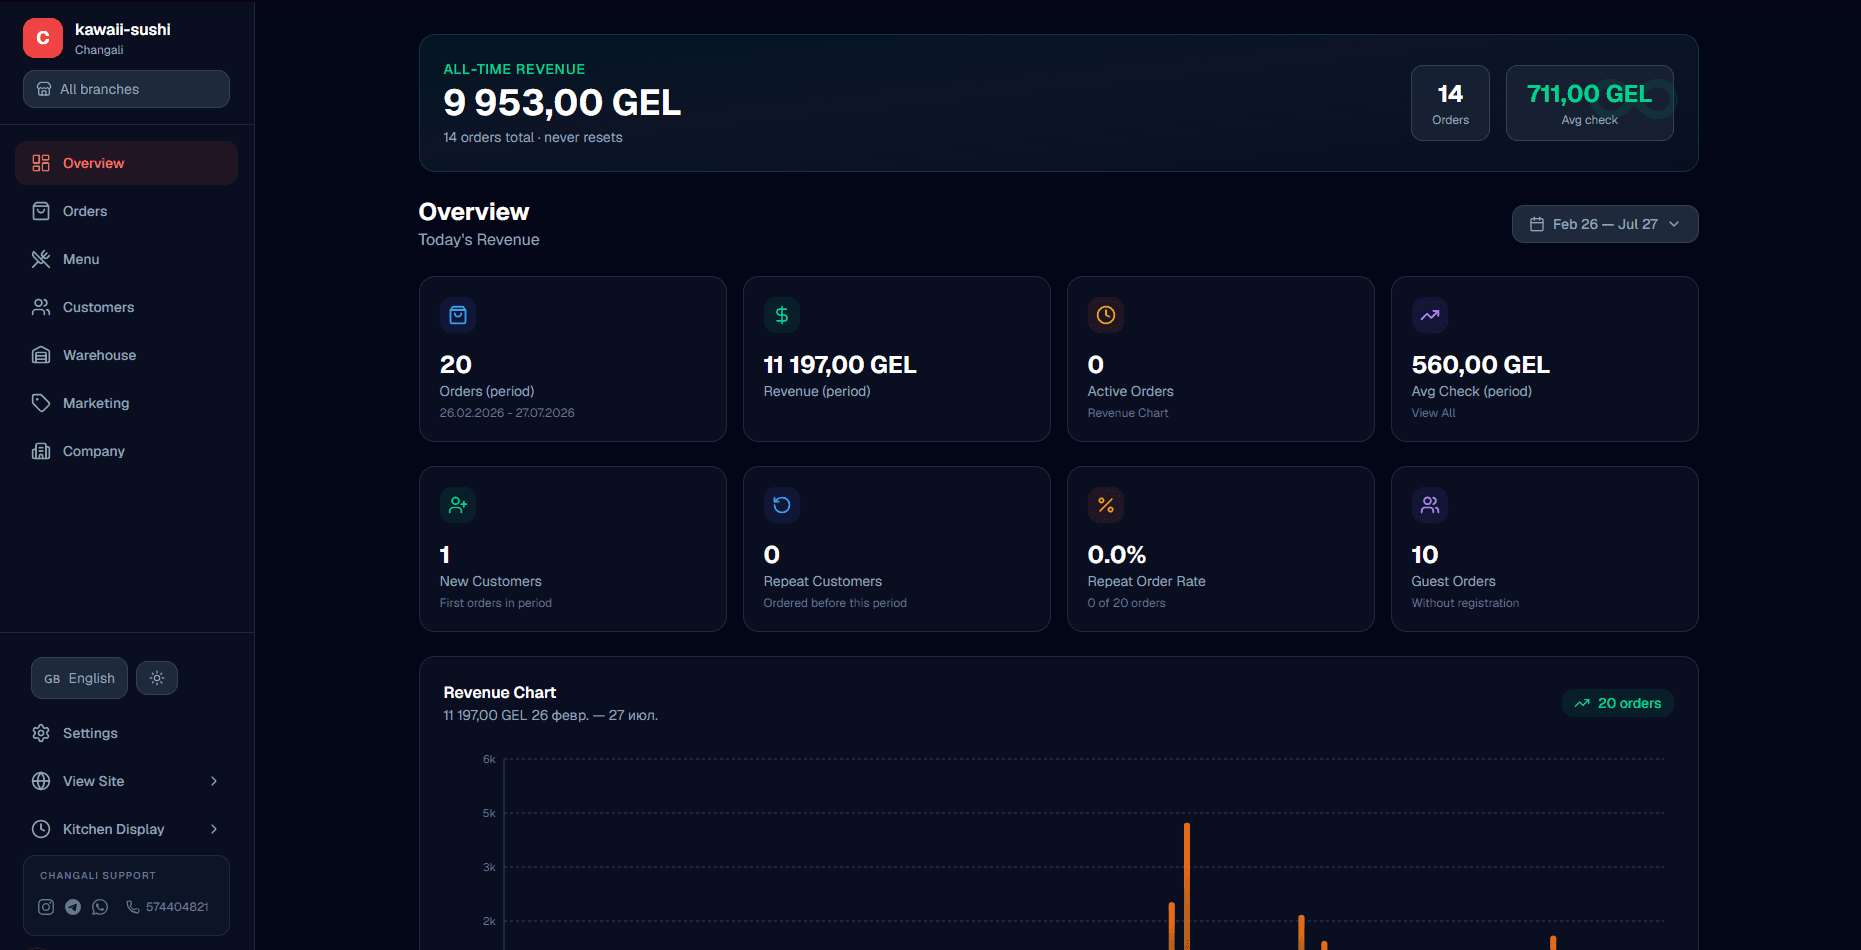The height and width of the screenshot is (950, 1861).
Task: Open the Feb 26 — Jul 27 date range picker
Action: [x=1605, y=224]
